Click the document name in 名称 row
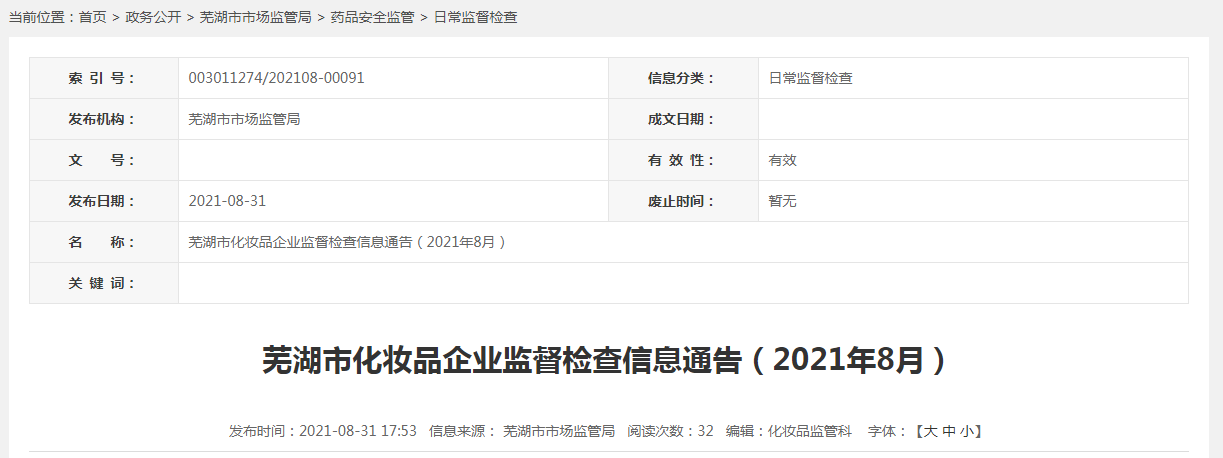1223x458 pixels. (x=347, y=242)
